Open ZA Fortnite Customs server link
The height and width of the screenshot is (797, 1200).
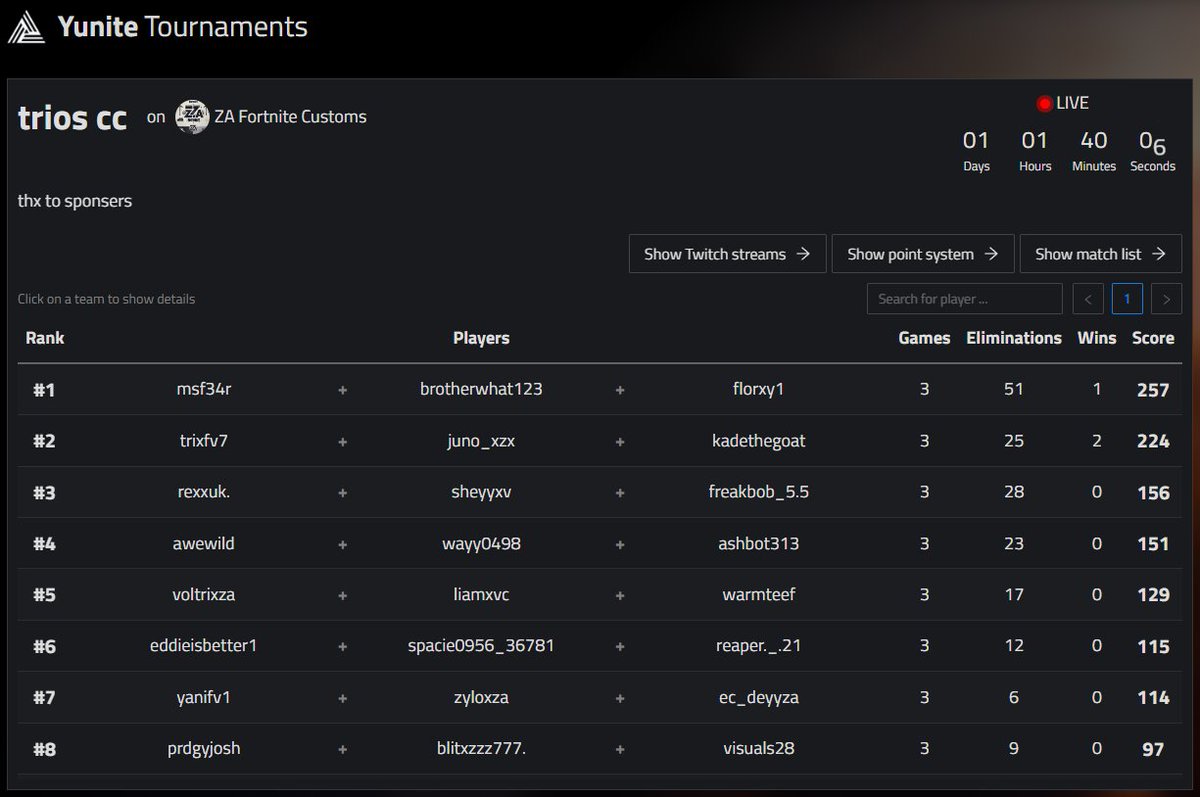pos(290,117)
